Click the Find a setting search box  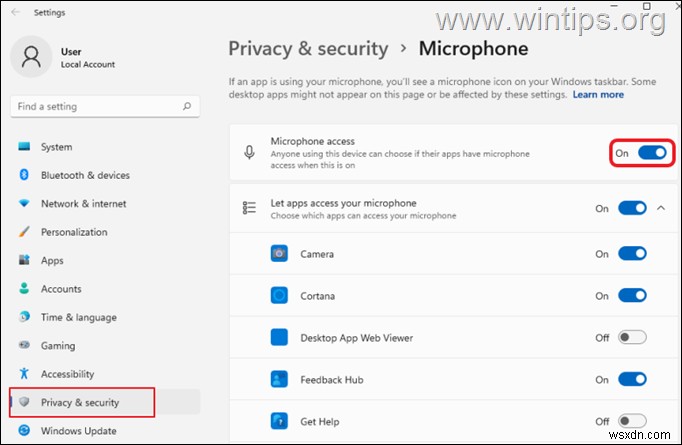[95, 106]
